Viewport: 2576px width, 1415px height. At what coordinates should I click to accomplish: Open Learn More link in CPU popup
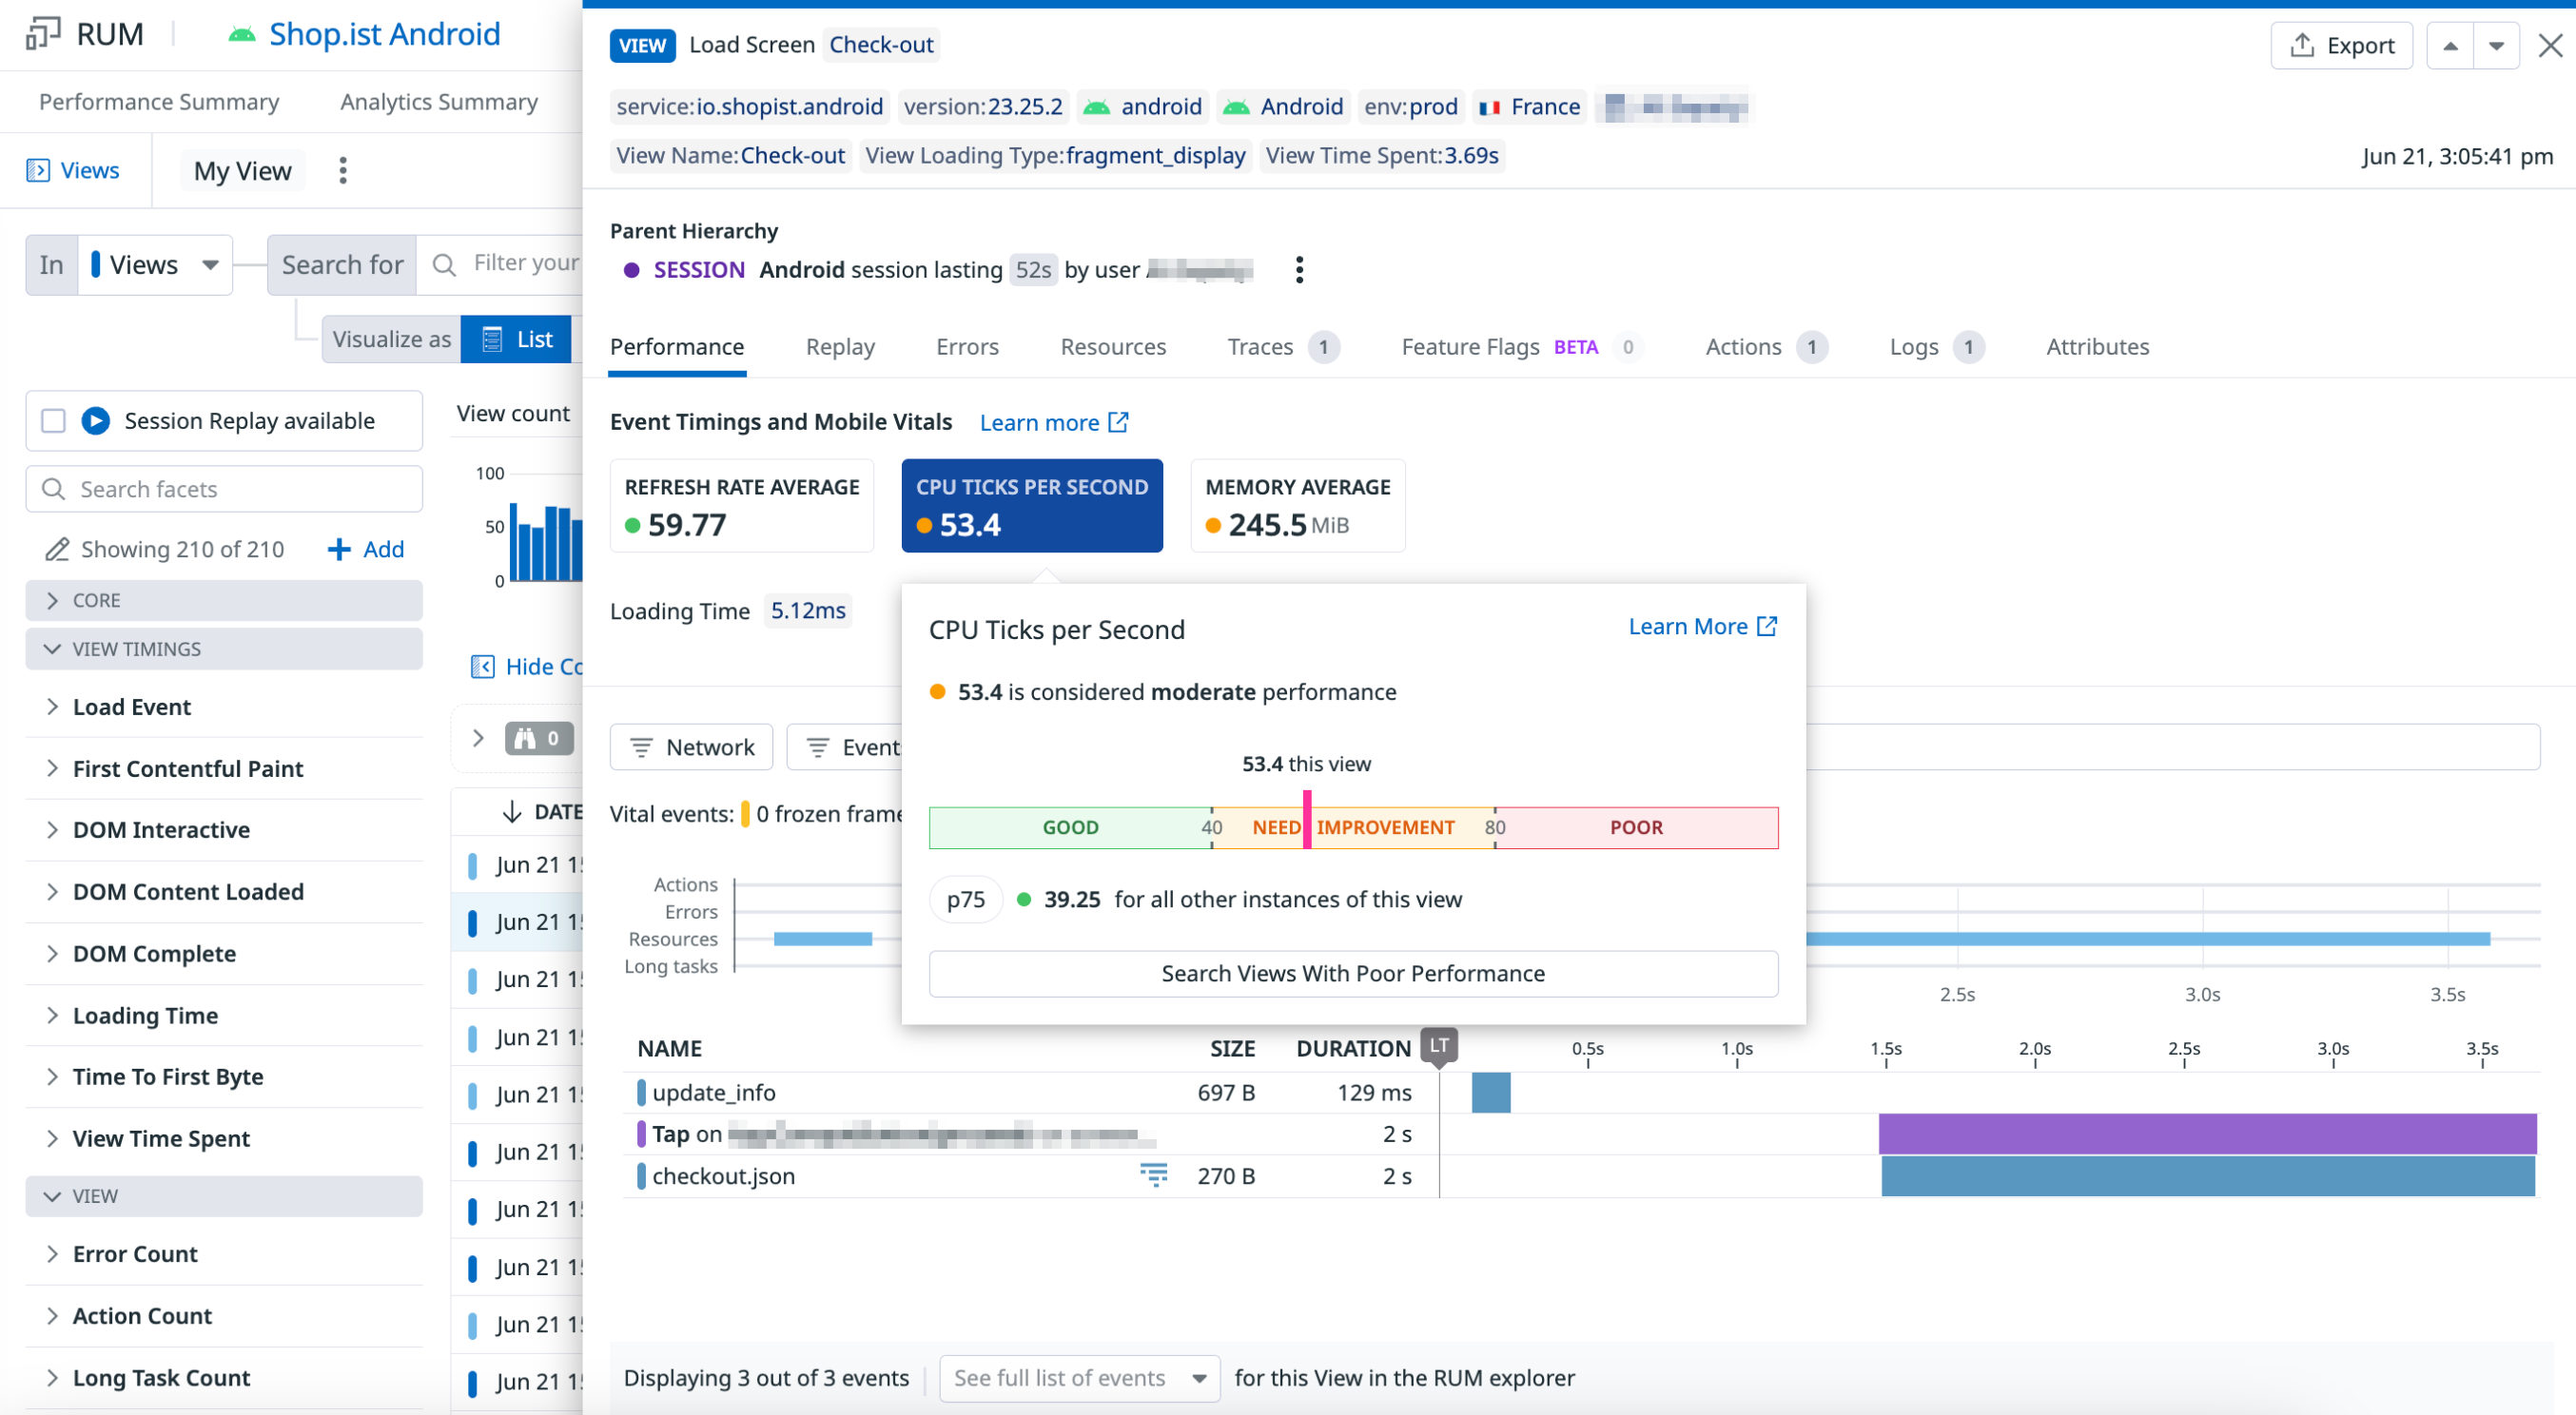click(x=1702, y=627)
